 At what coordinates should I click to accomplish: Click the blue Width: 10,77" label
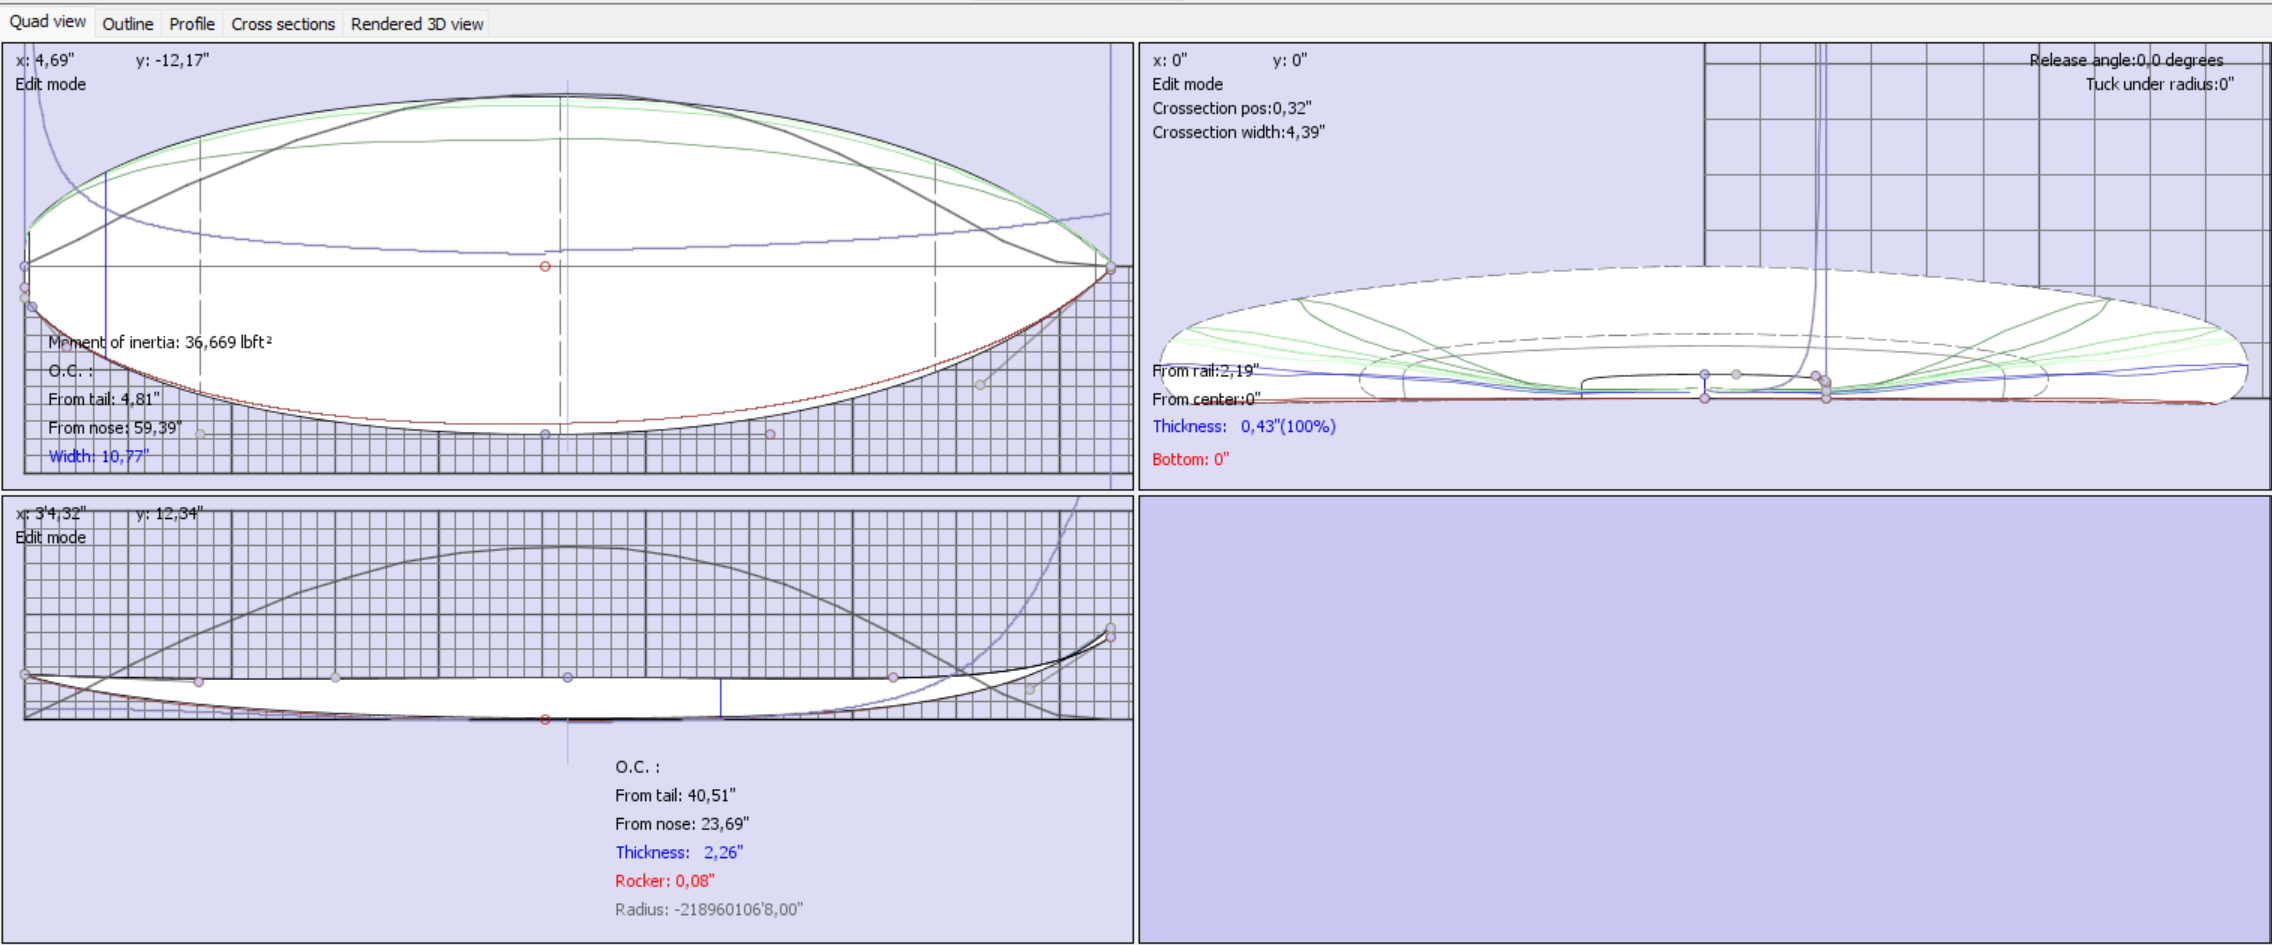(x=98, y=456)
